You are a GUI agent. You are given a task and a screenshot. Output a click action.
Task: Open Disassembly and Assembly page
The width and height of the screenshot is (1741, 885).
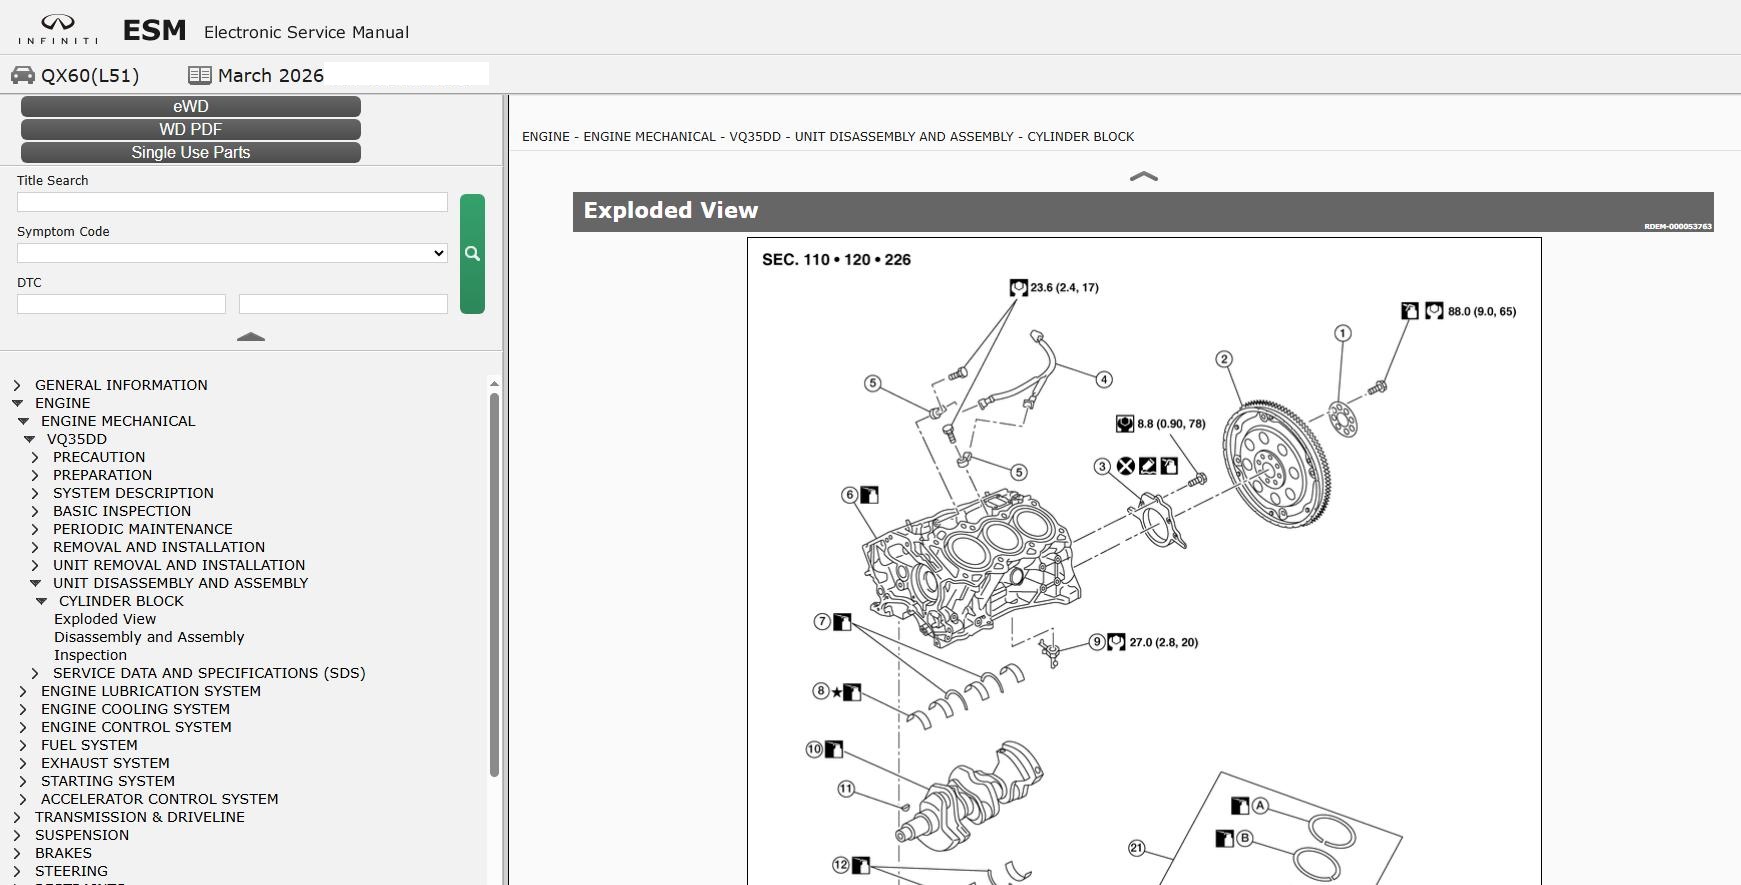(149, 637)
